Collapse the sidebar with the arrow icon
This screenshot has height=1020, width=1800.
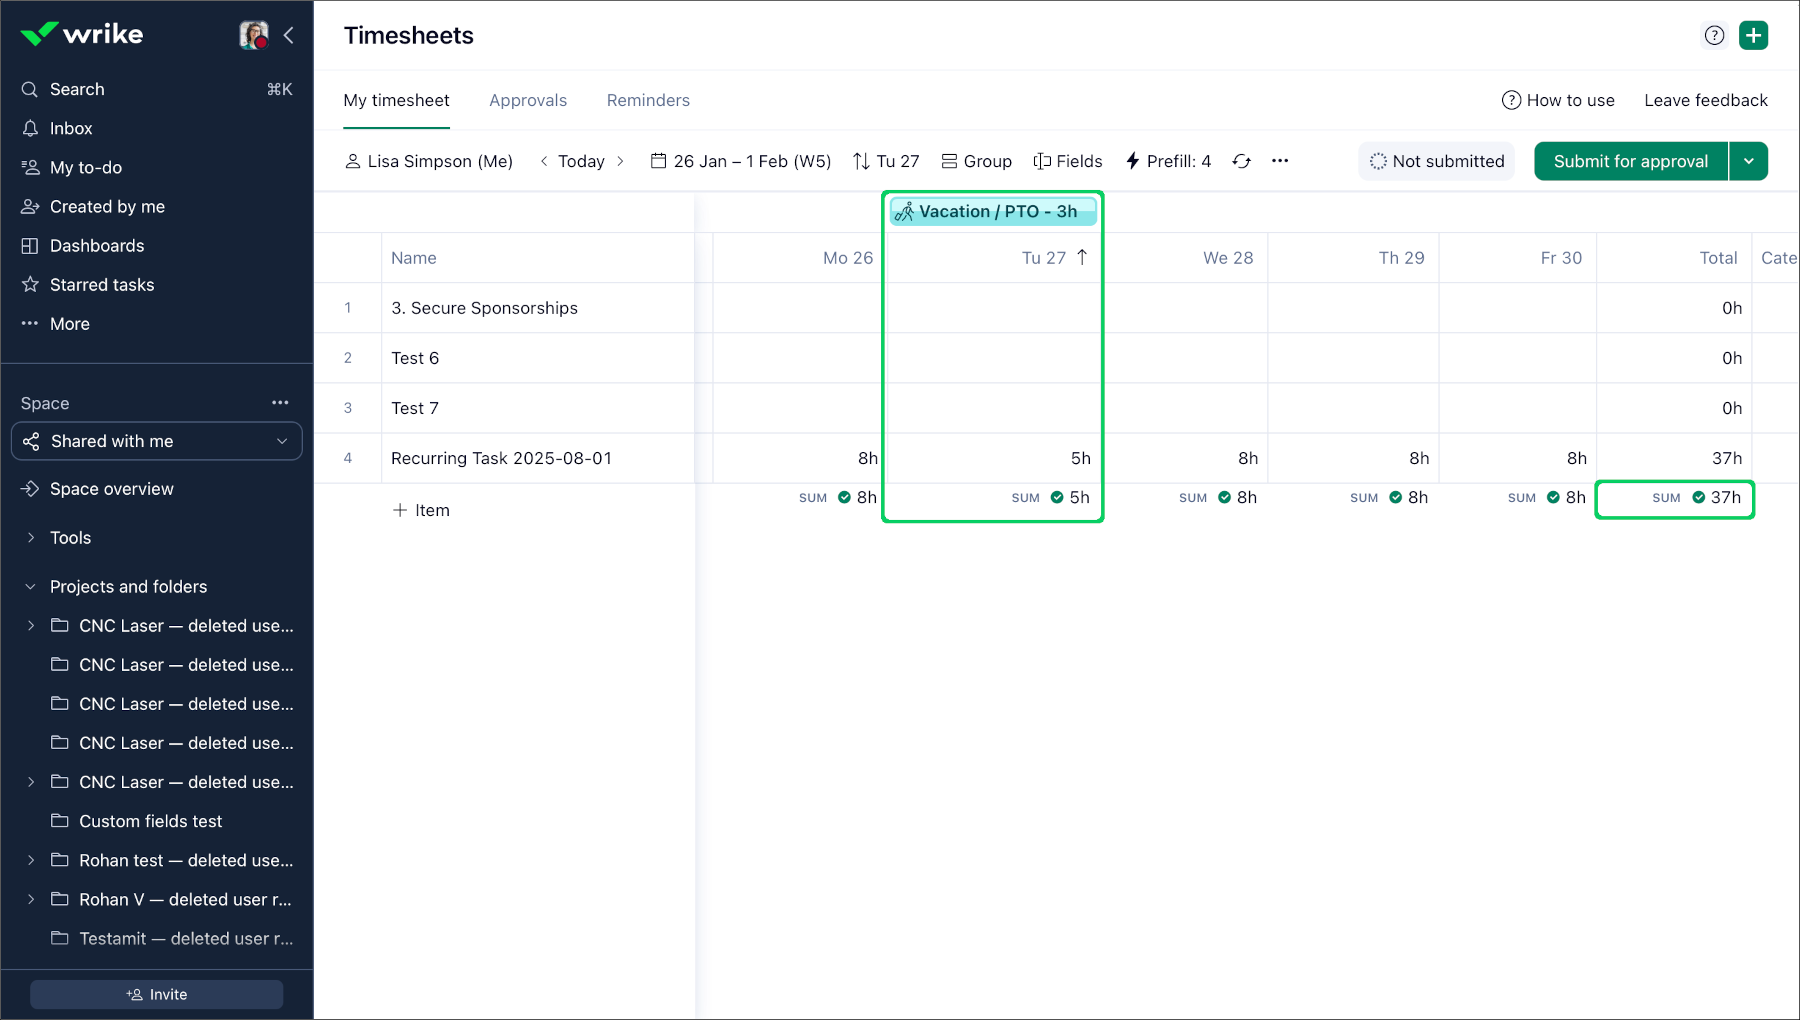[x=289, y=35]
